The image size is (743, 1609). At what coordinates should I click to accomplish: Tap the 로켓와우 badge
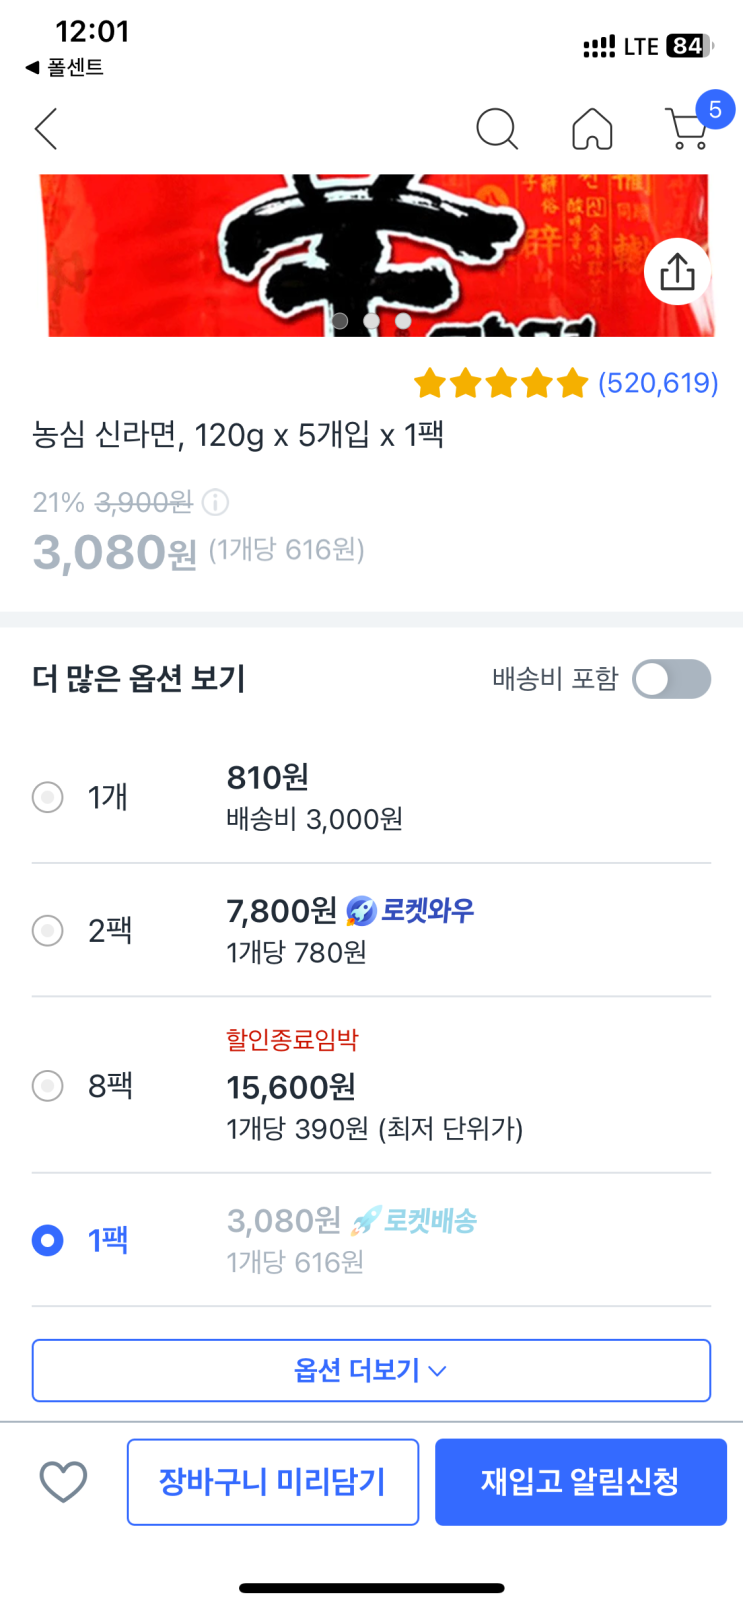(410, 911)
